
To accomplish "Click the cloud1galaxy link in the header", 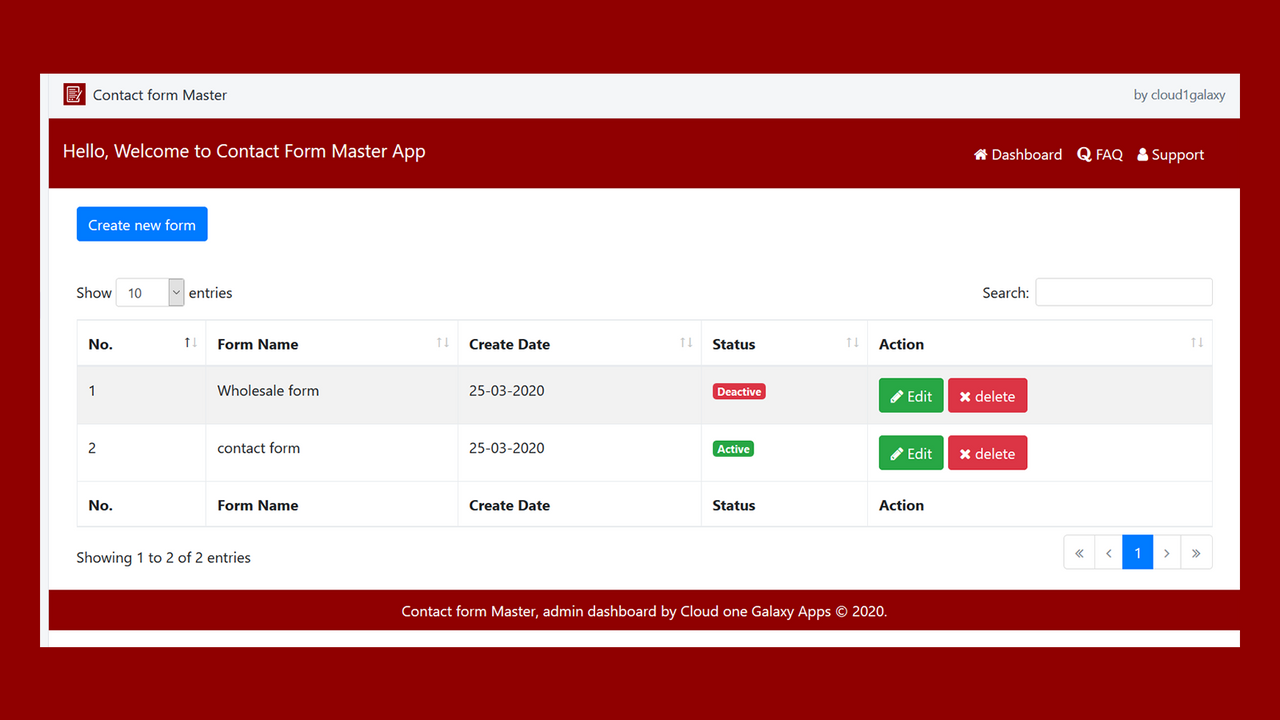I will click(x=1188, y=94).
